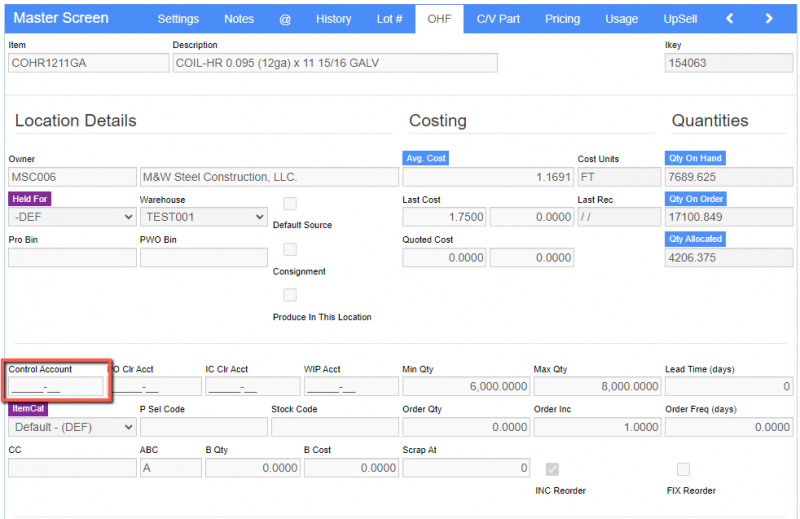The height and width of the screenshot is (519, 800).
Task: Toggle the FIX Reorder checkbox
Action: pos(683,469)
